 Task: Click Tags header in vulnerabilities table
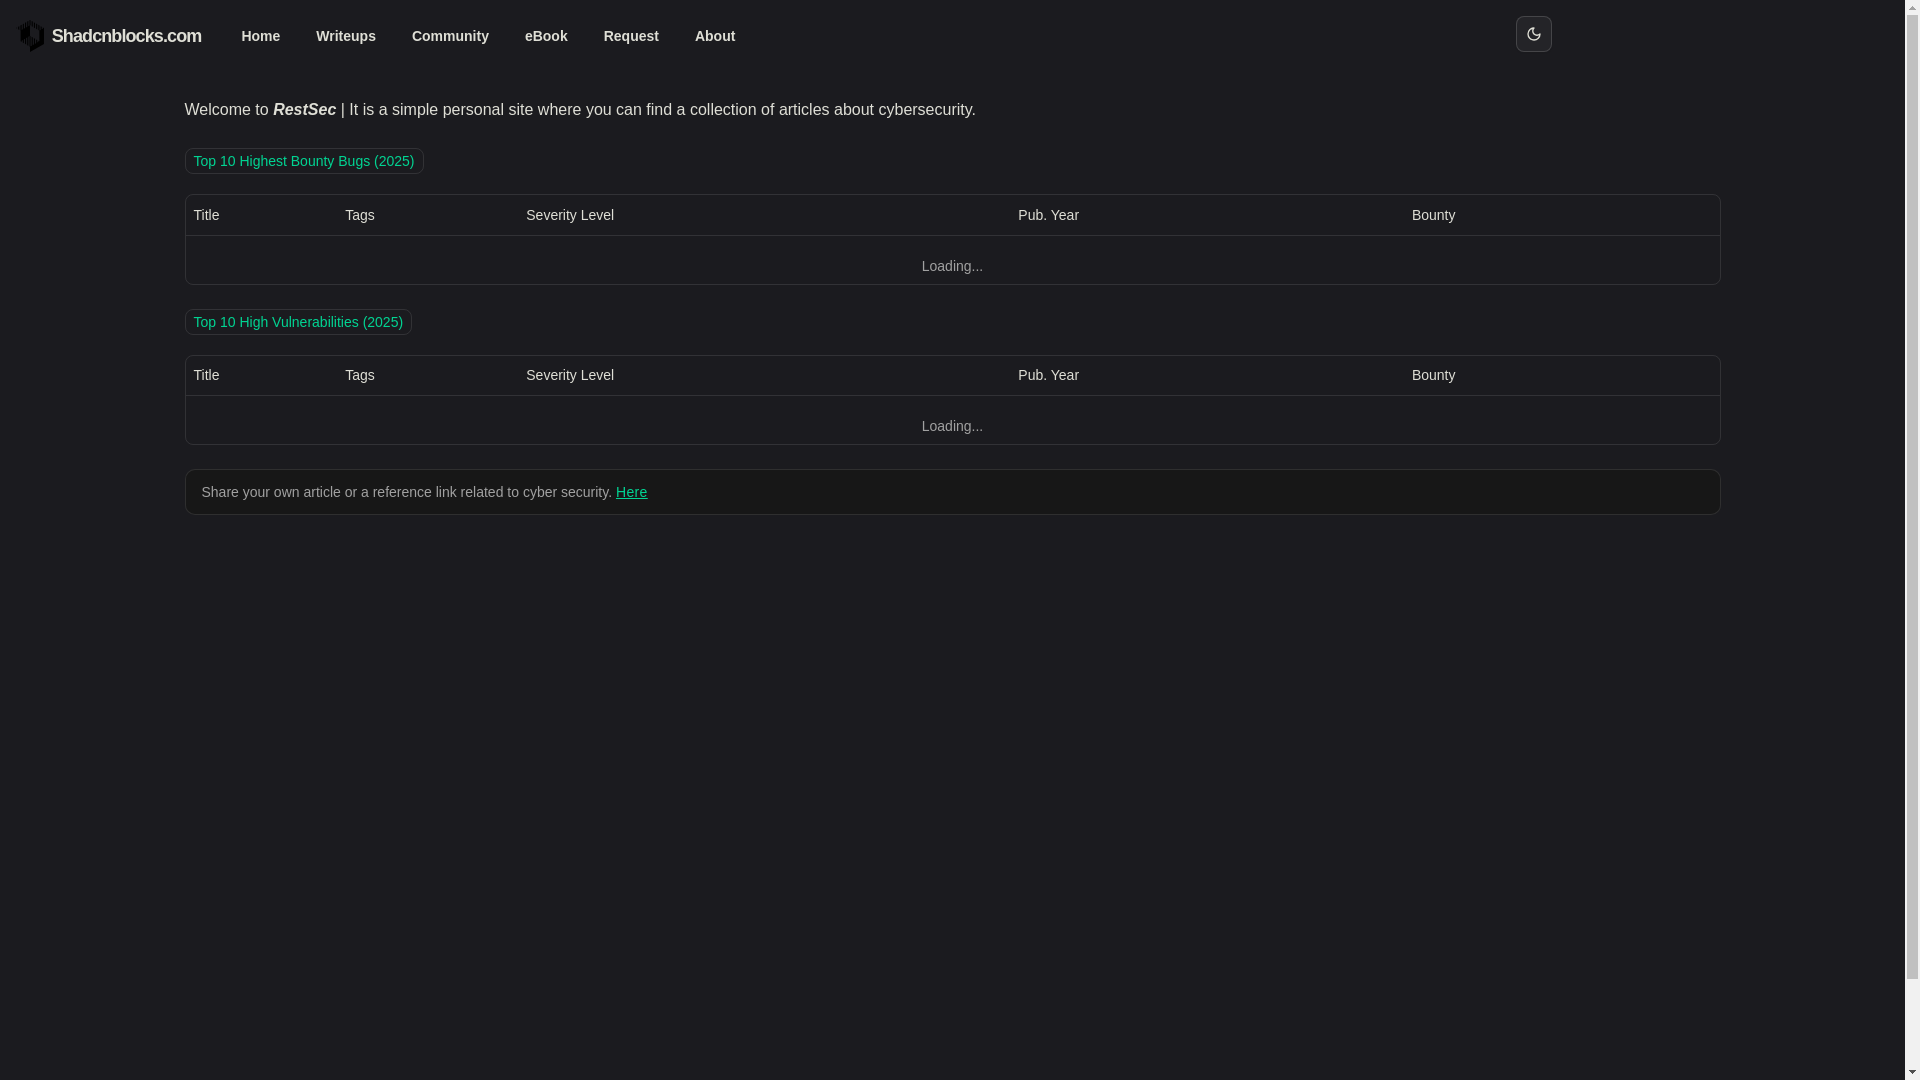coord(360,375)
